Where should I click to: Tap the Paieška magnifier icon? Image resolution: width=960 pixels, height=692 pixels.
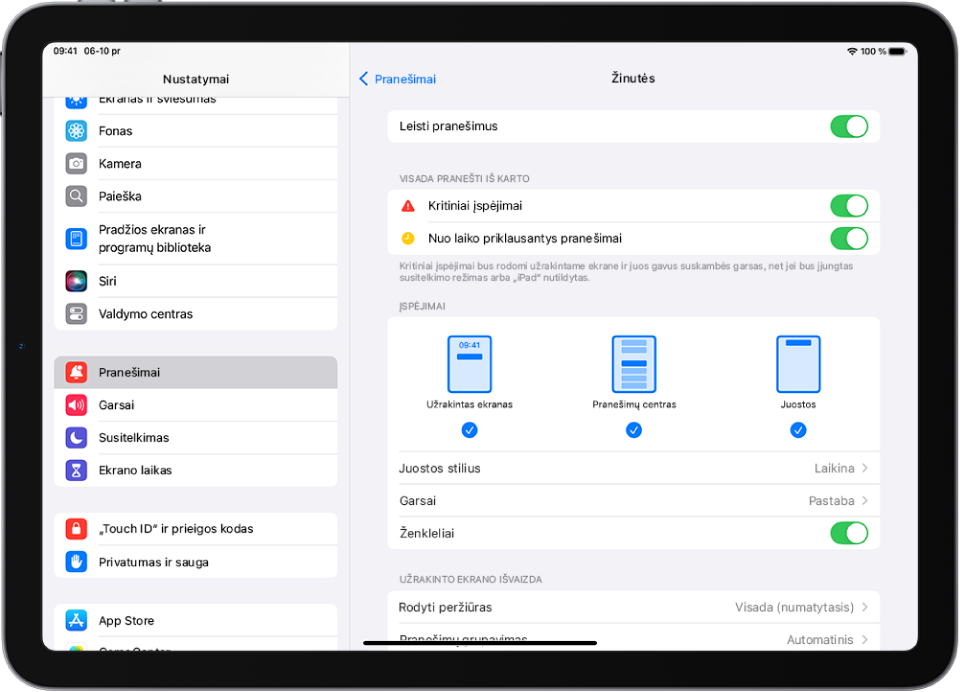point(76,196)
